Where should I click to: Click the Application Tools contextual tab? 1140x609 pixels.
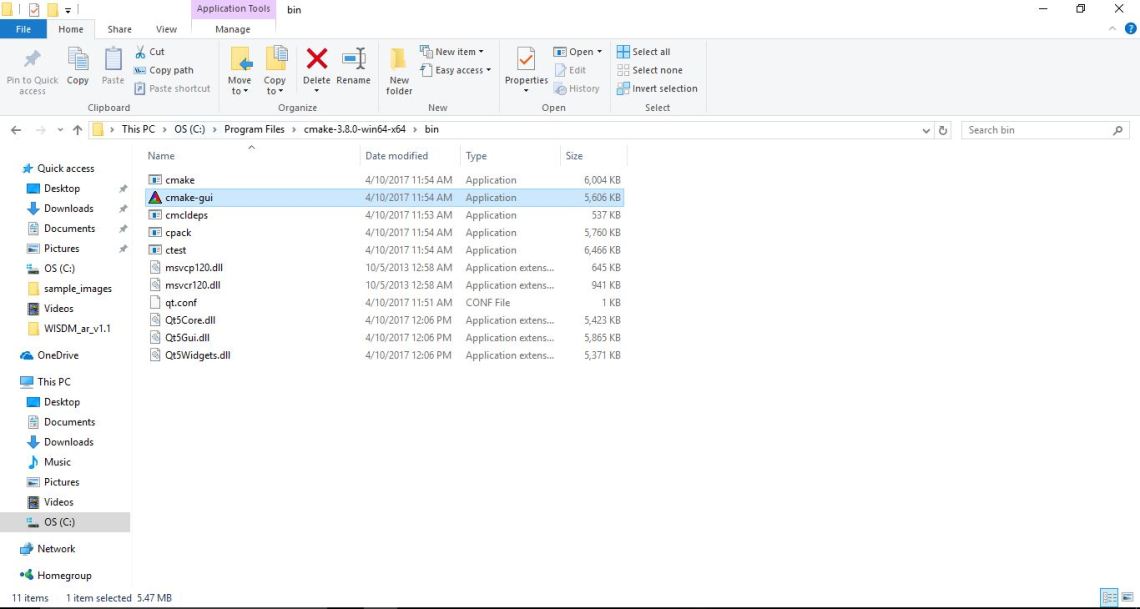pos(233,9)
